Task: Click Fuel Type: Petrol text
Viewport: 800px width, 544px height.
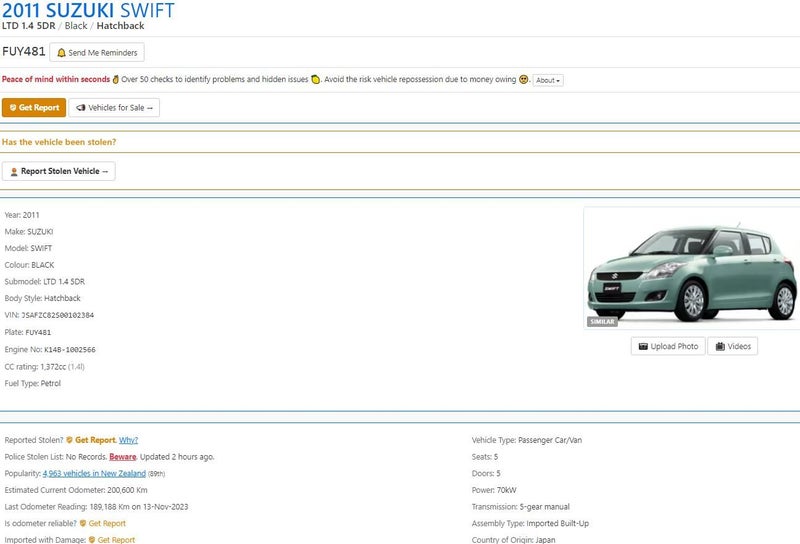Action: point(33,383)
